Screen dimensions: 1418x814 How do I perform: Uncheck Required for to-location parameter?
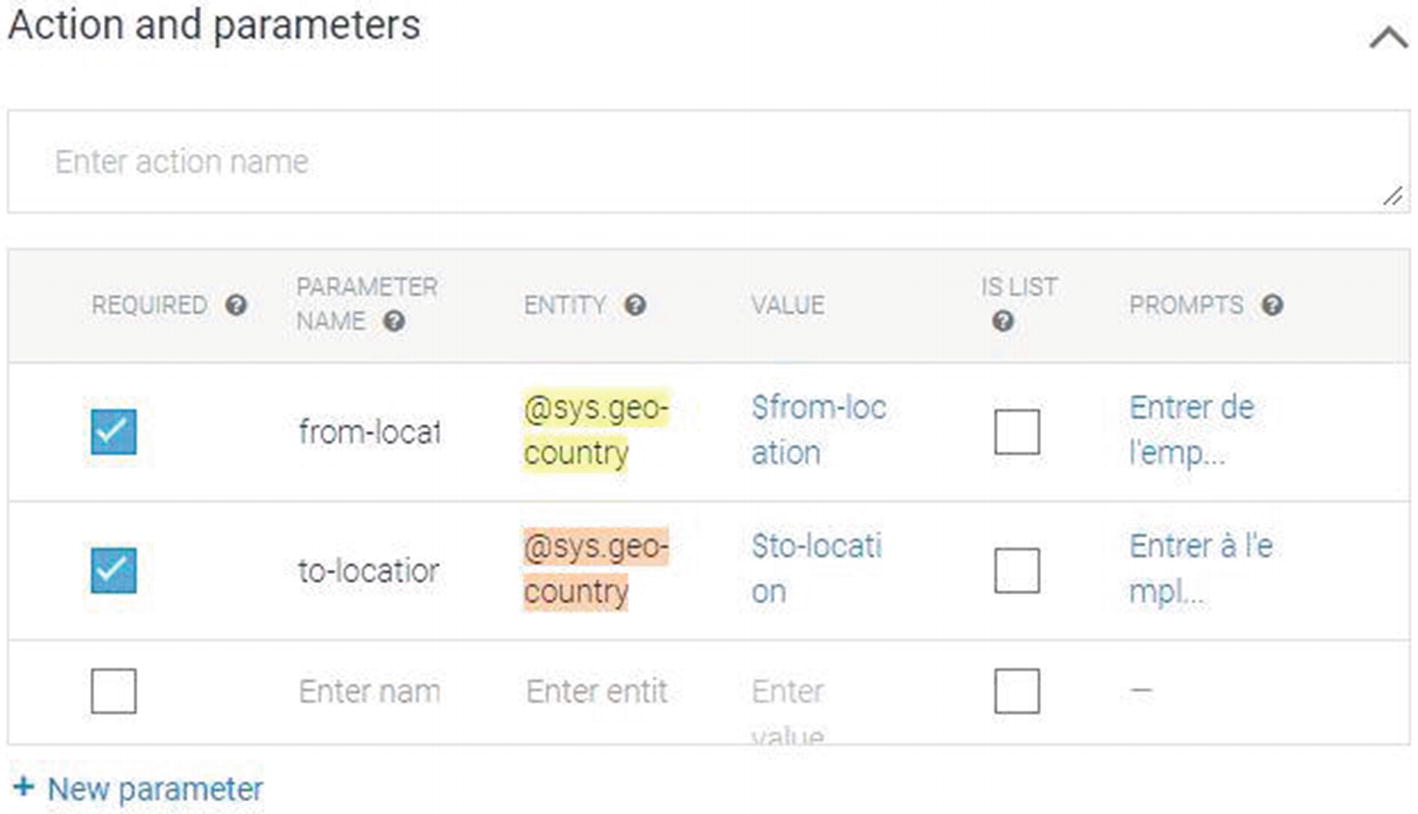tap(114, 570)
